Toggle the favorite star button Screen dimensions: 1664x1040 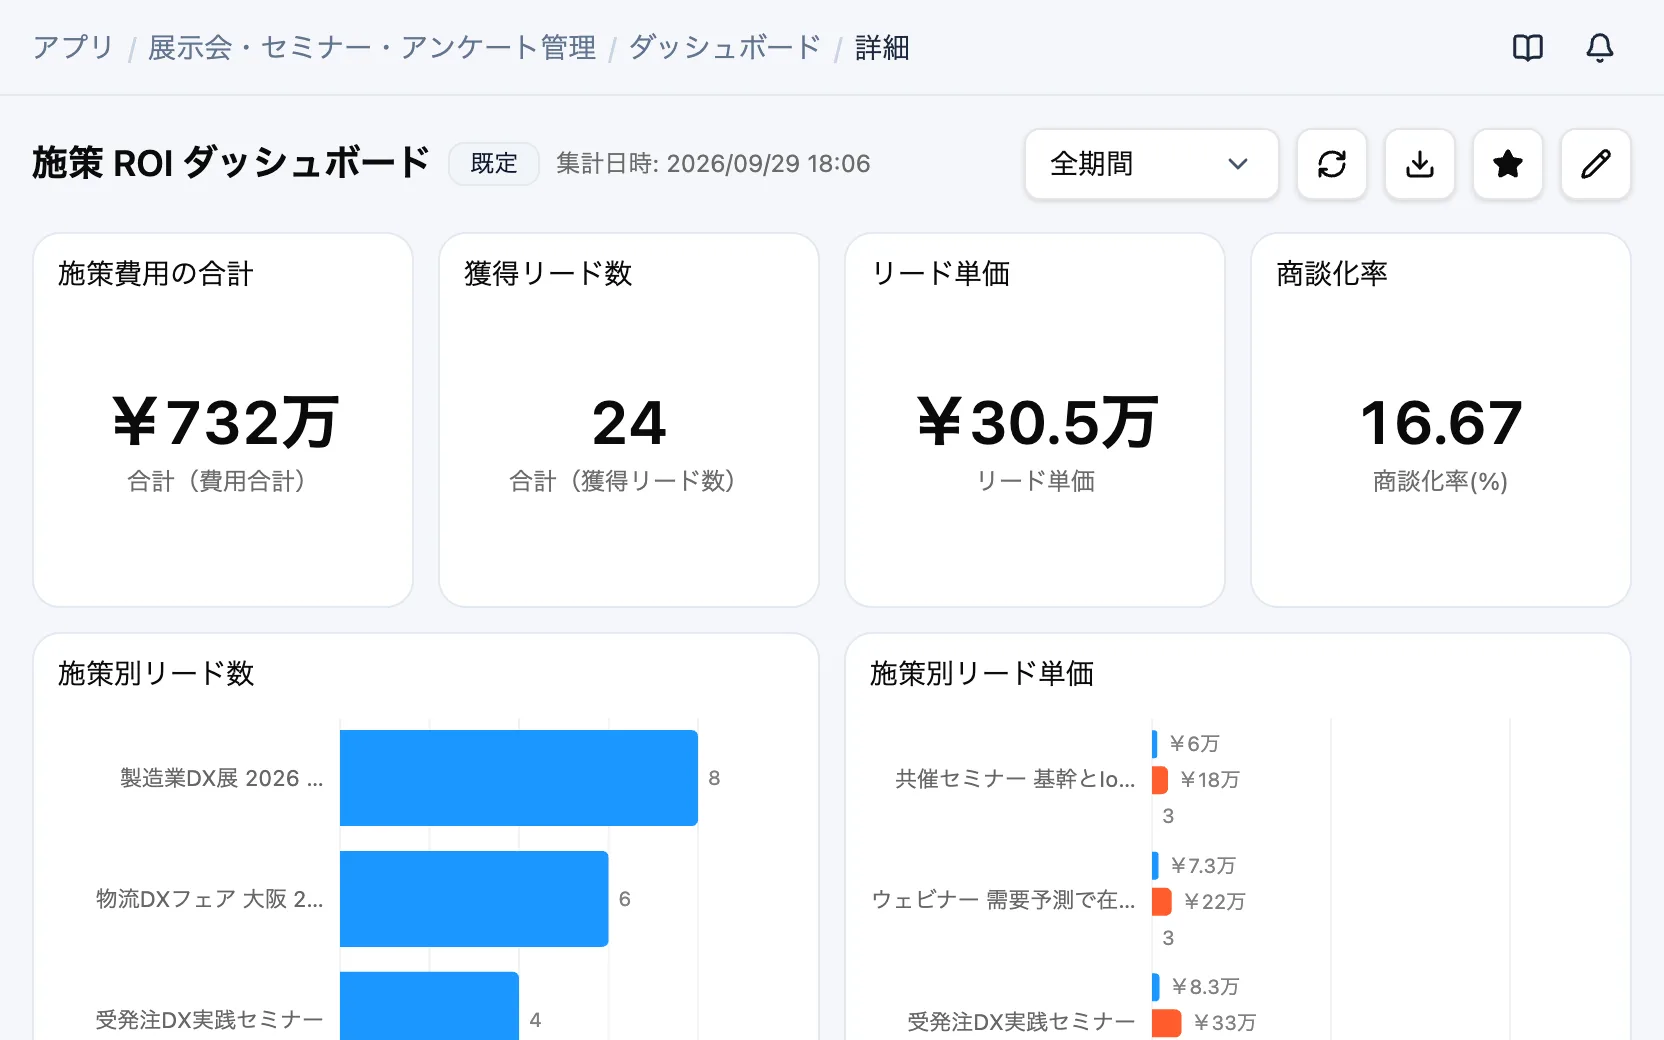coord(1507,164)
